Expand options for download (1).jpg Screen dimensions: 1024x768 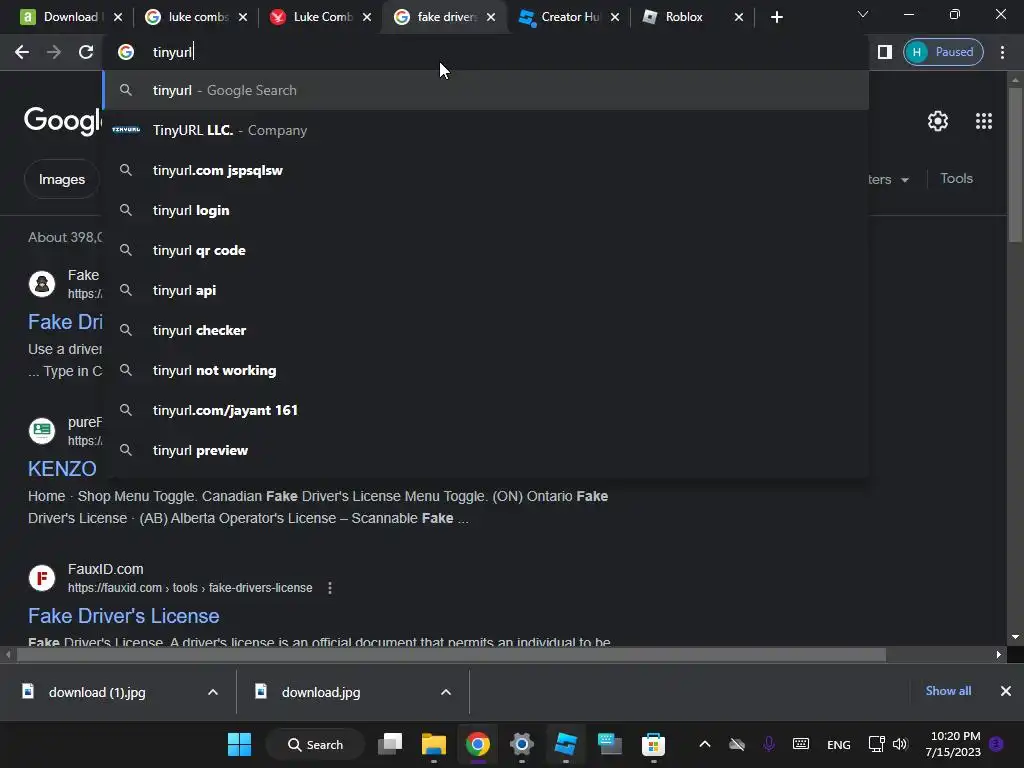point(213,692)
